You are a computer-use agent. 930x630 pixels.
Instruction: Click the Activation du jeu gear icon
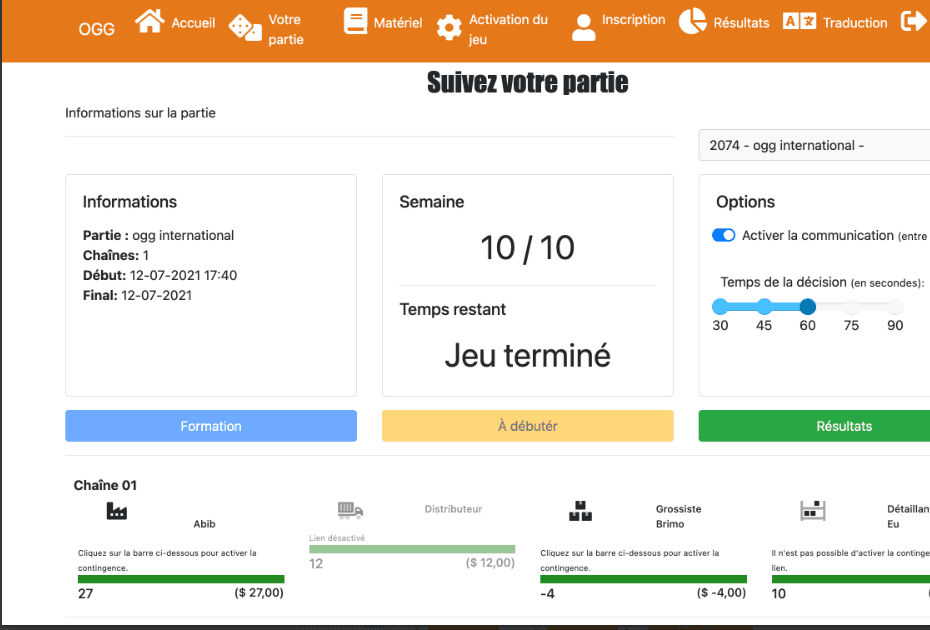click(x=450, y=28)
